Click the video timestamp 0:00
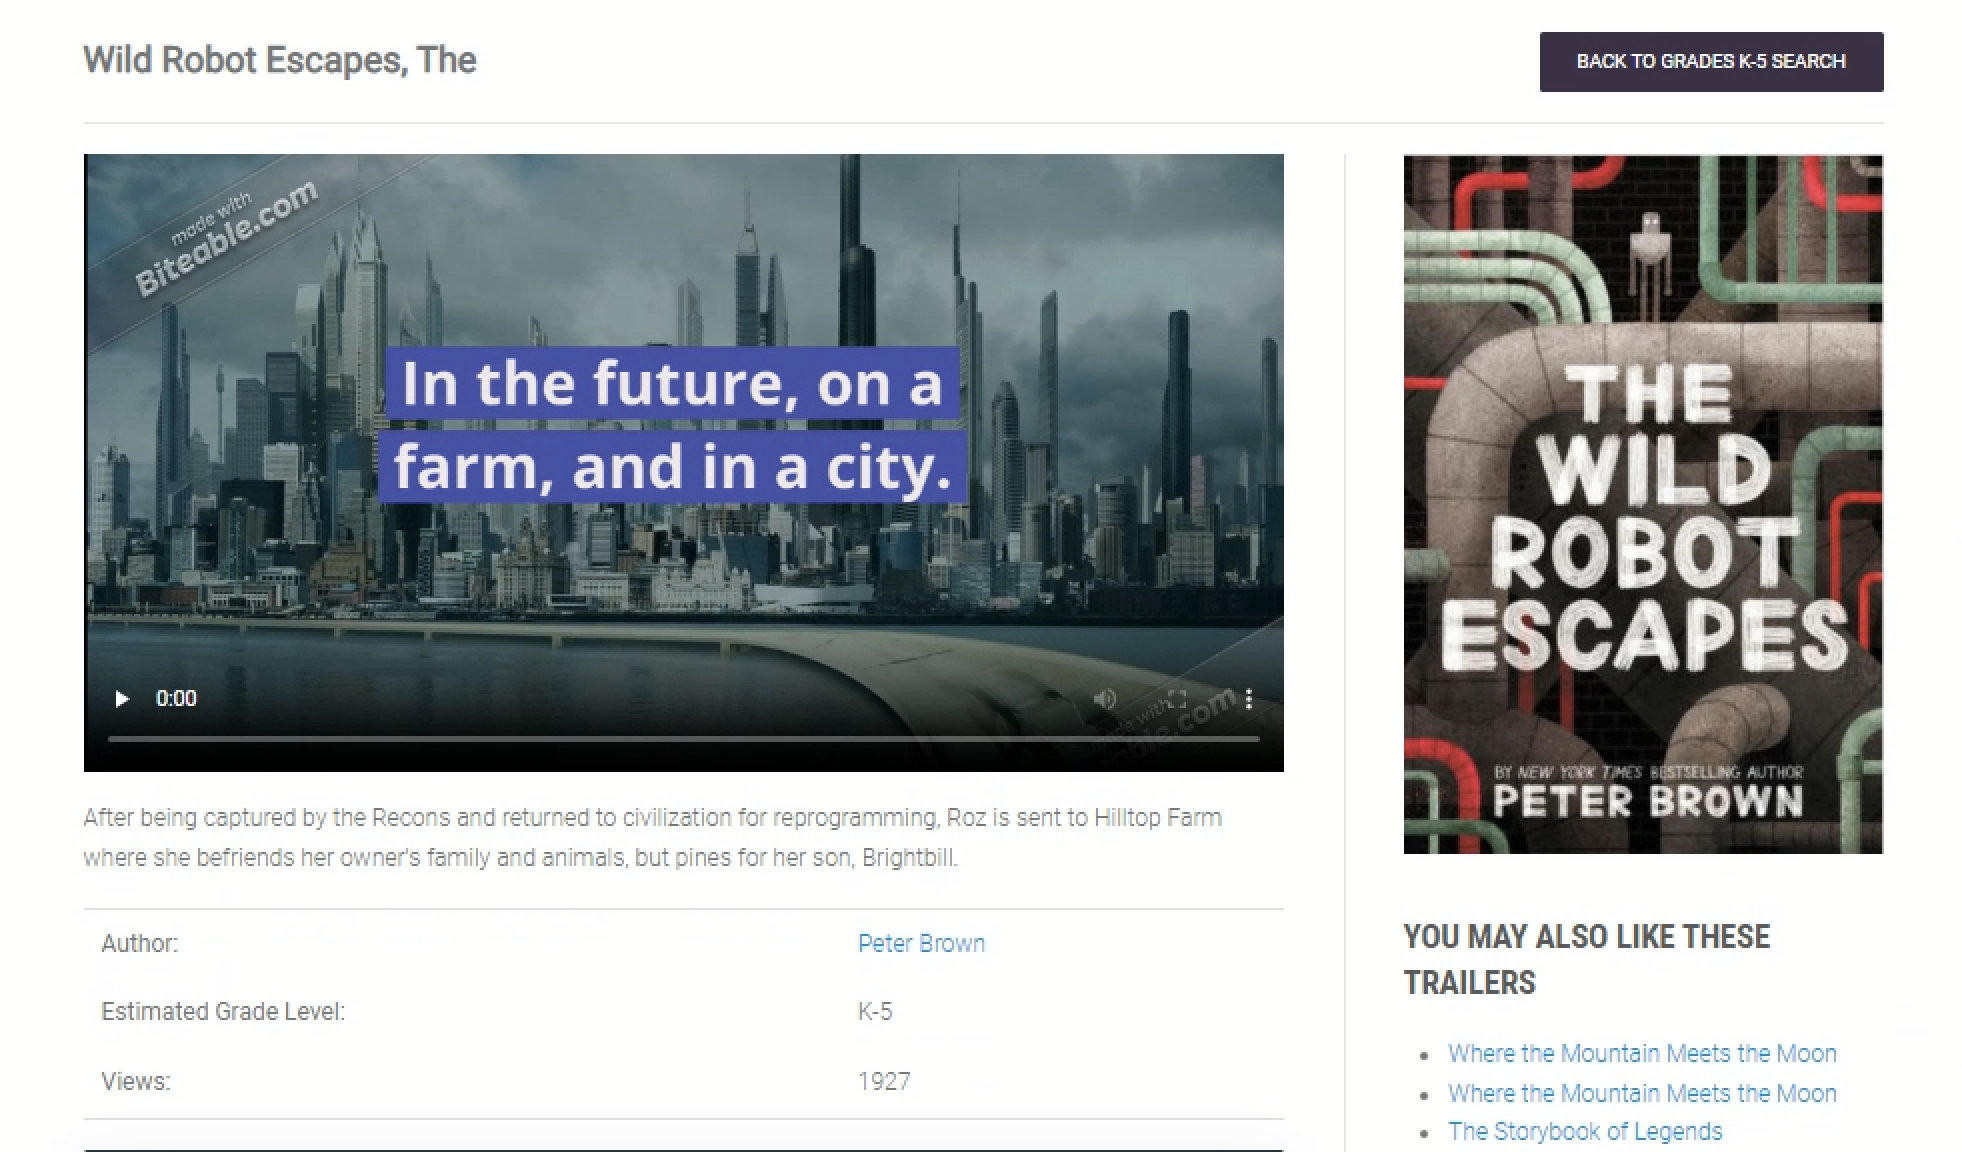The image size is (1962, 1152). [x=176, y=698]
